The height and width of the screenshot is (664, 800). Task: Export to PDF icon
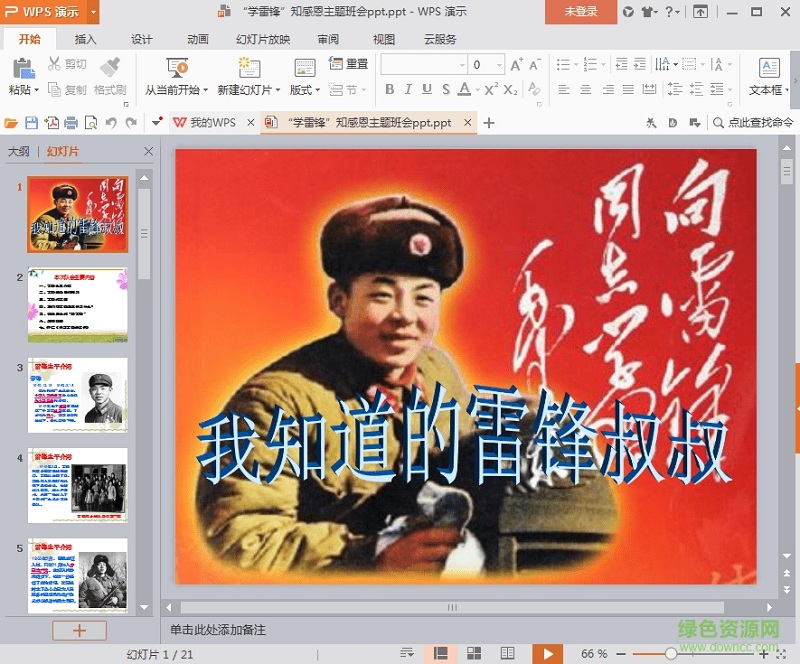[x=52, y=123]
